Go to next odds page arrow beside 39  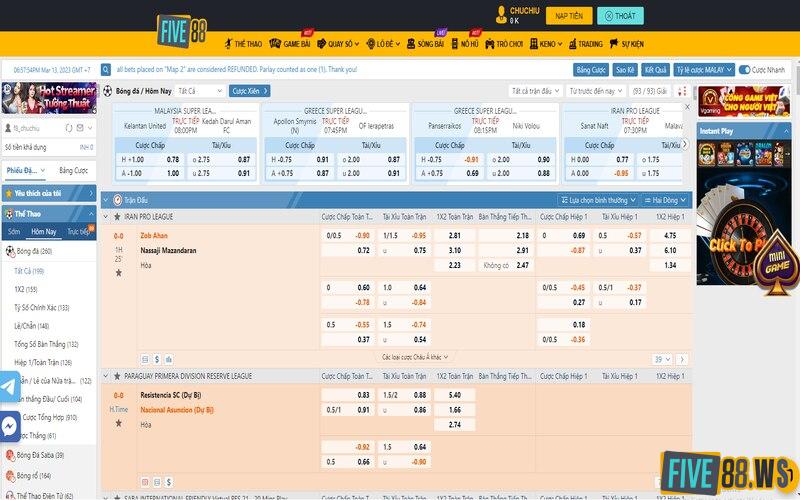pos(682,360)
